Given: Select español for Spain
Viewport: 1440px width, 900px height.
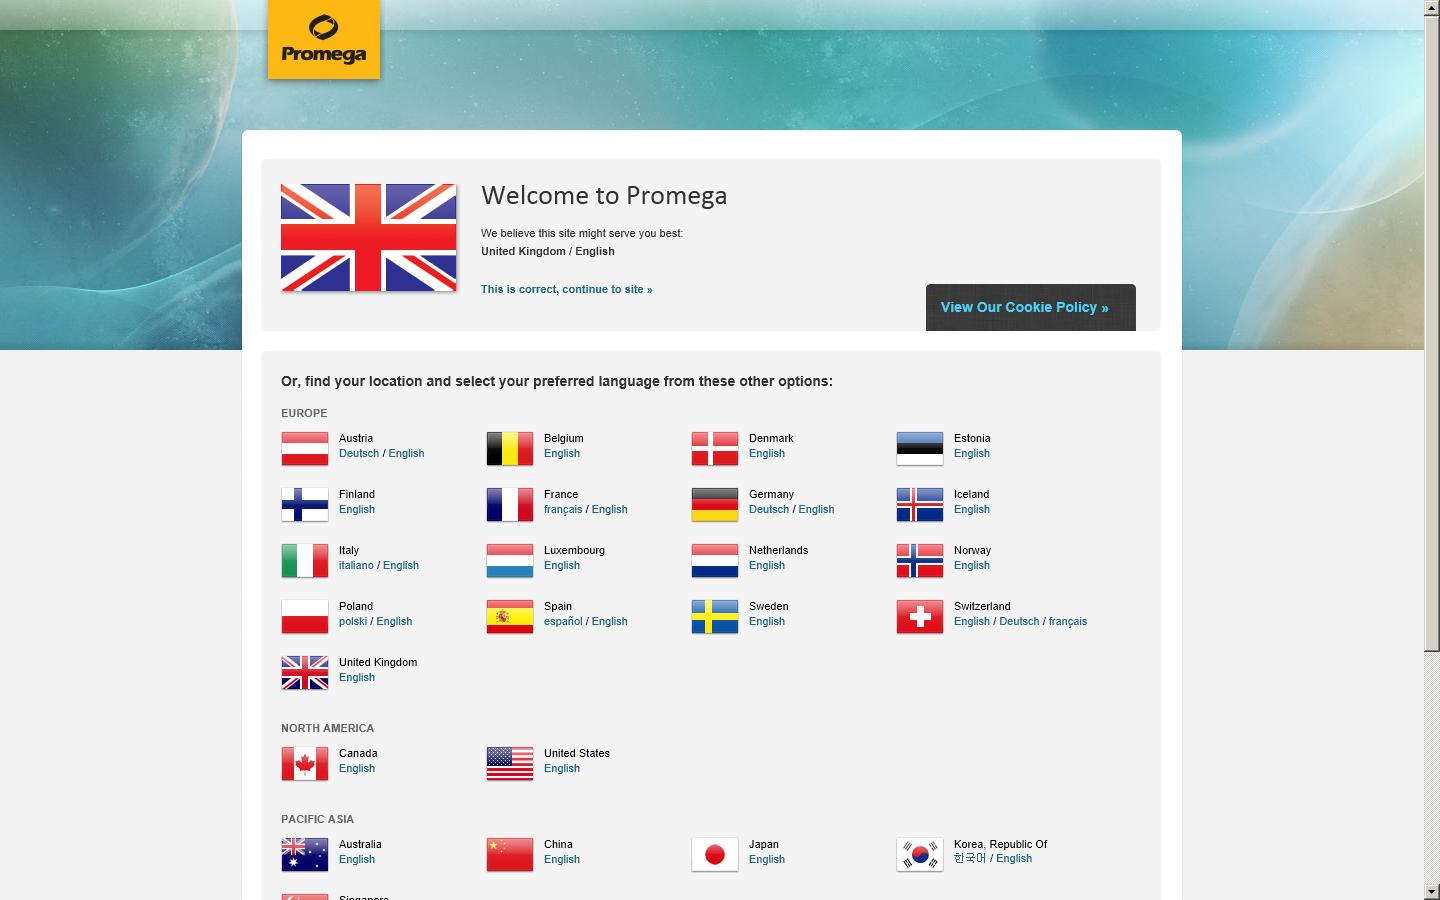Looking at the screenshot, I should (x=562, y=621).
